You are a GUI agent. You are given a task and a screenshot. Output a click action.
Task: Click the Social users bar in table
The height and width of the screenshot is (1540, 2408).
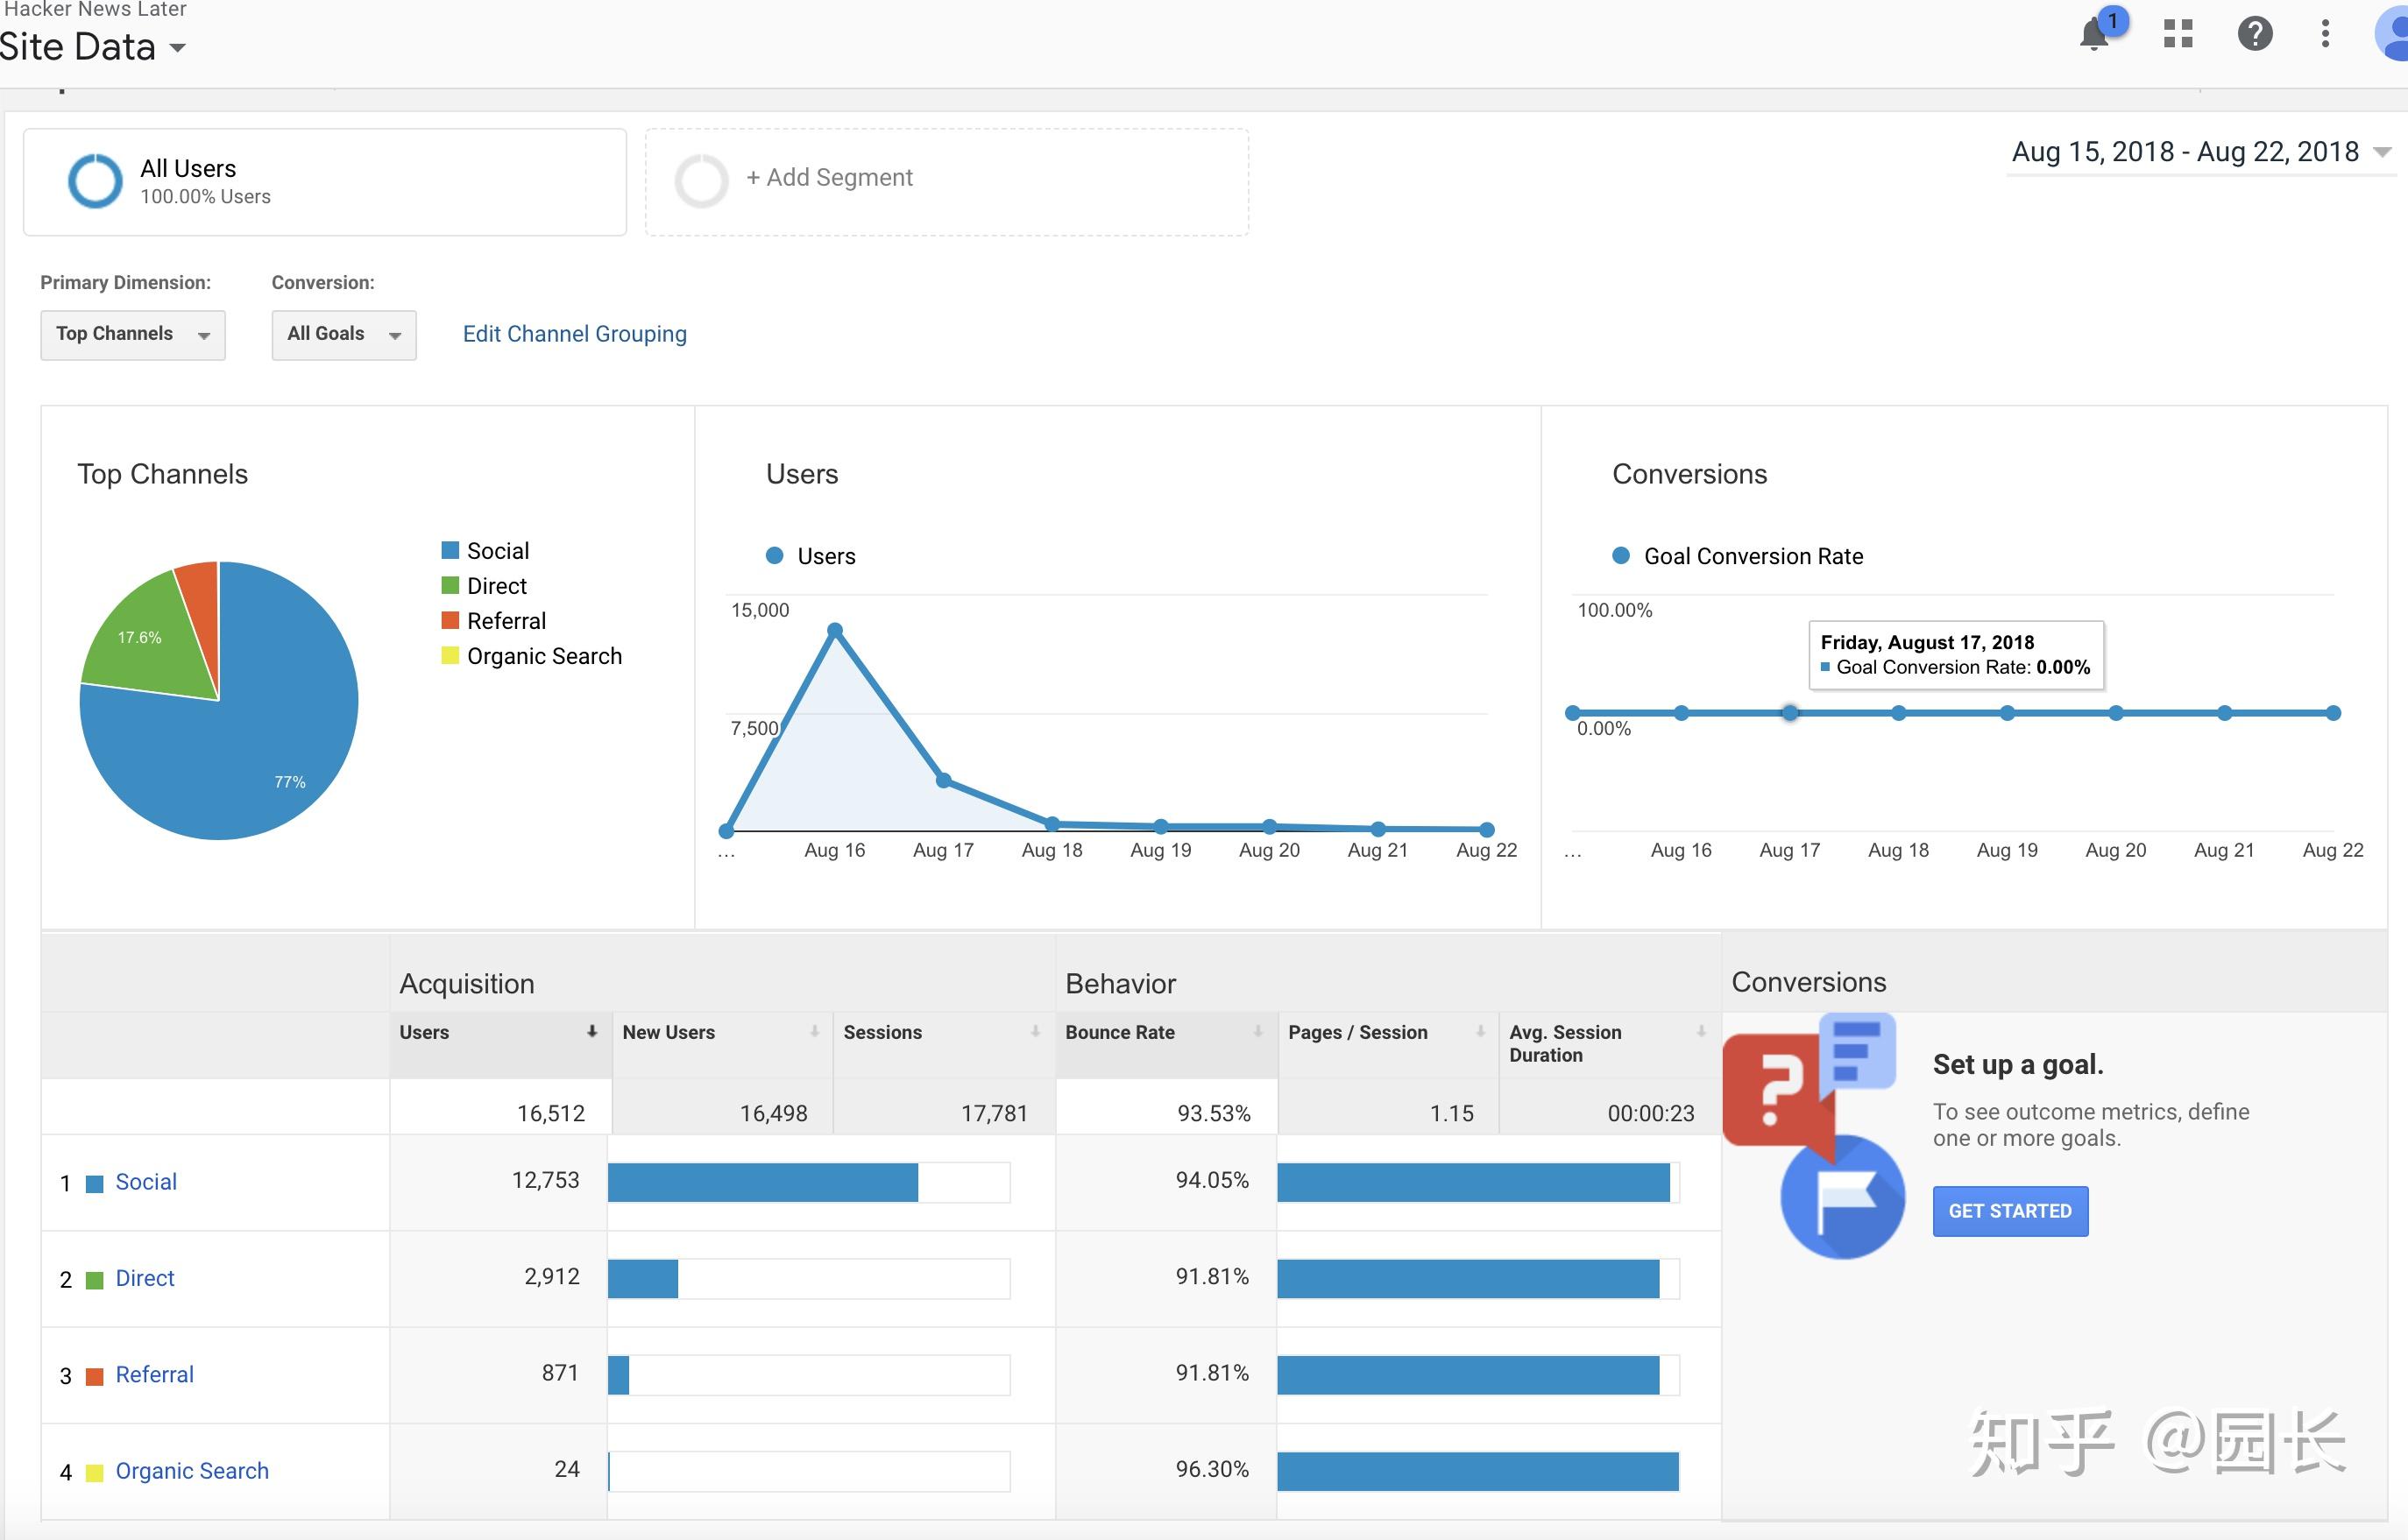763,1182
